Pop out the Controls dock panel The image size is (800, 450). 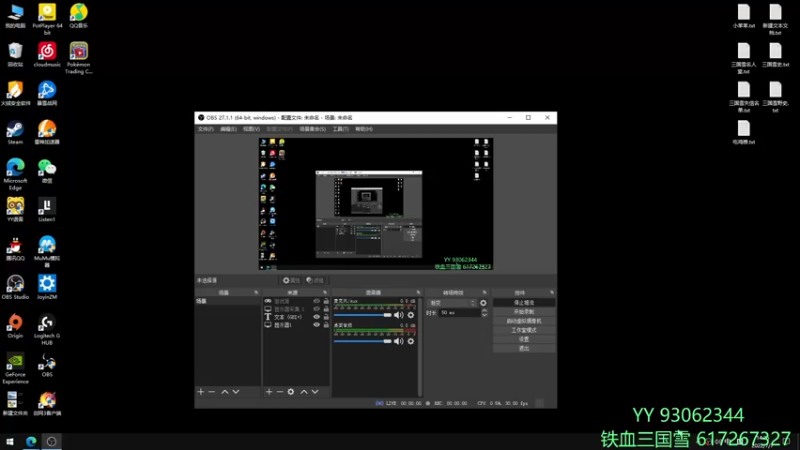pos(552,293)
